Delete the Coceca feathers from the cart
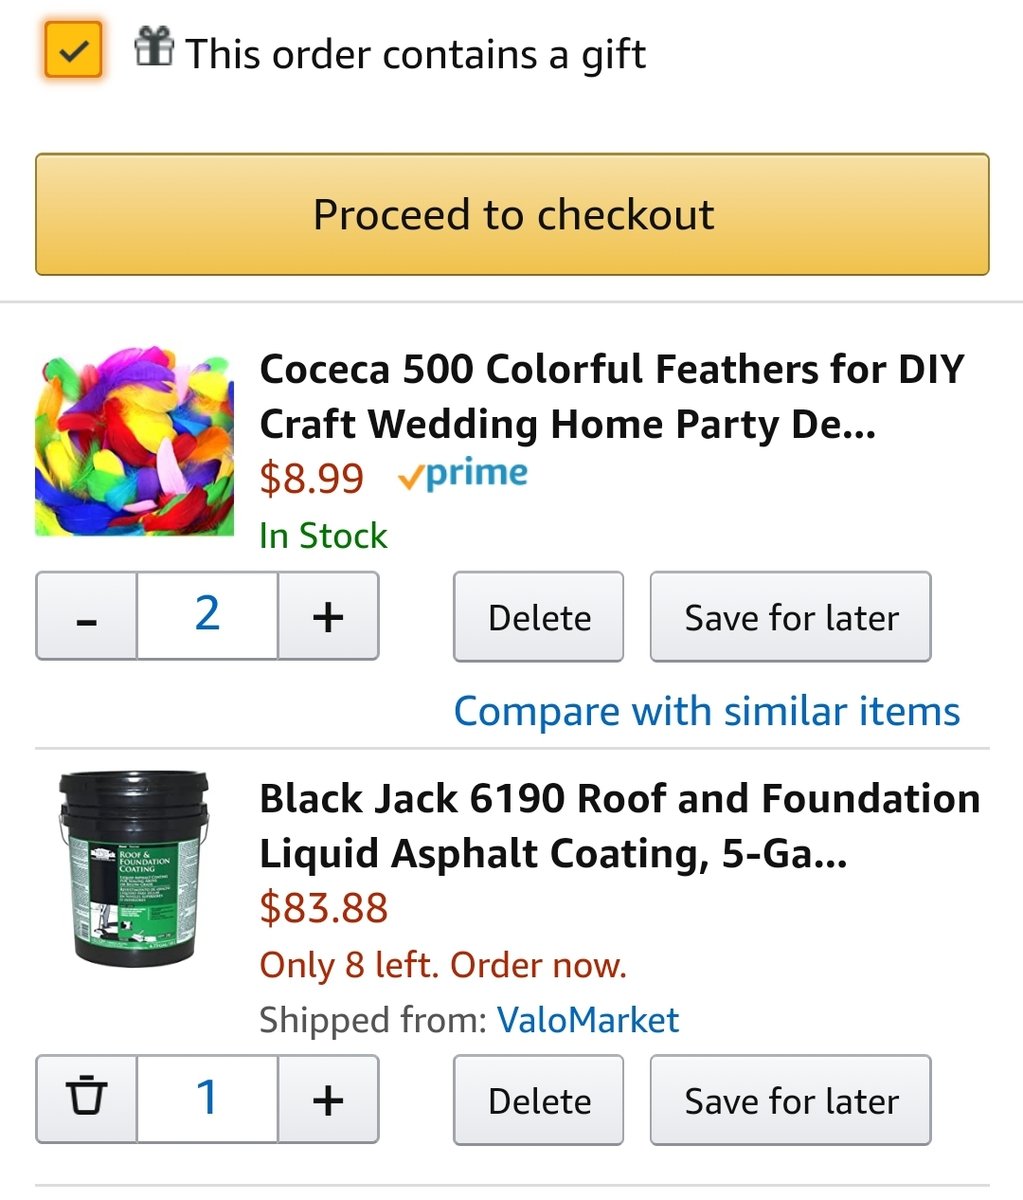 [538, 617]
